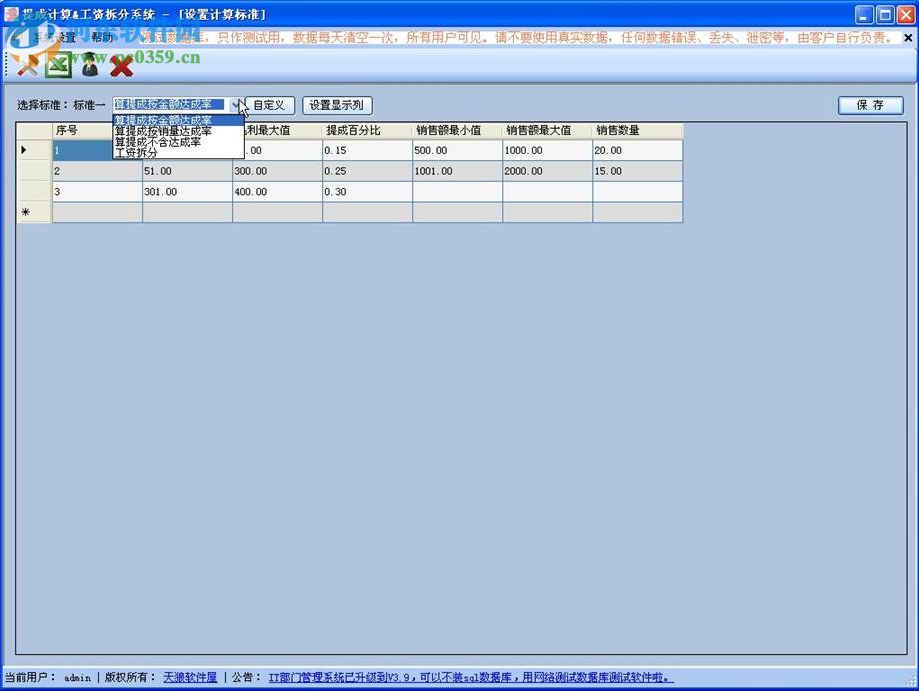Click the 销售额最小值 cell containing 1001.00
Screen dimensions: 919x691
tap(458, 171)
